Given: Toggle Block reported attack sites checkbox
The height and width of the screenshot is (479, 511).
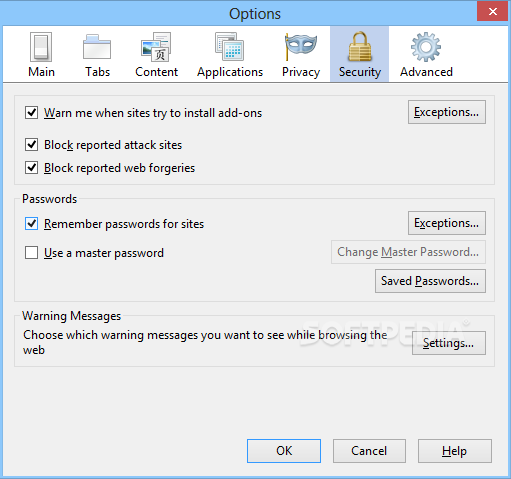Looking at the screenshot, I should point(31,145).
